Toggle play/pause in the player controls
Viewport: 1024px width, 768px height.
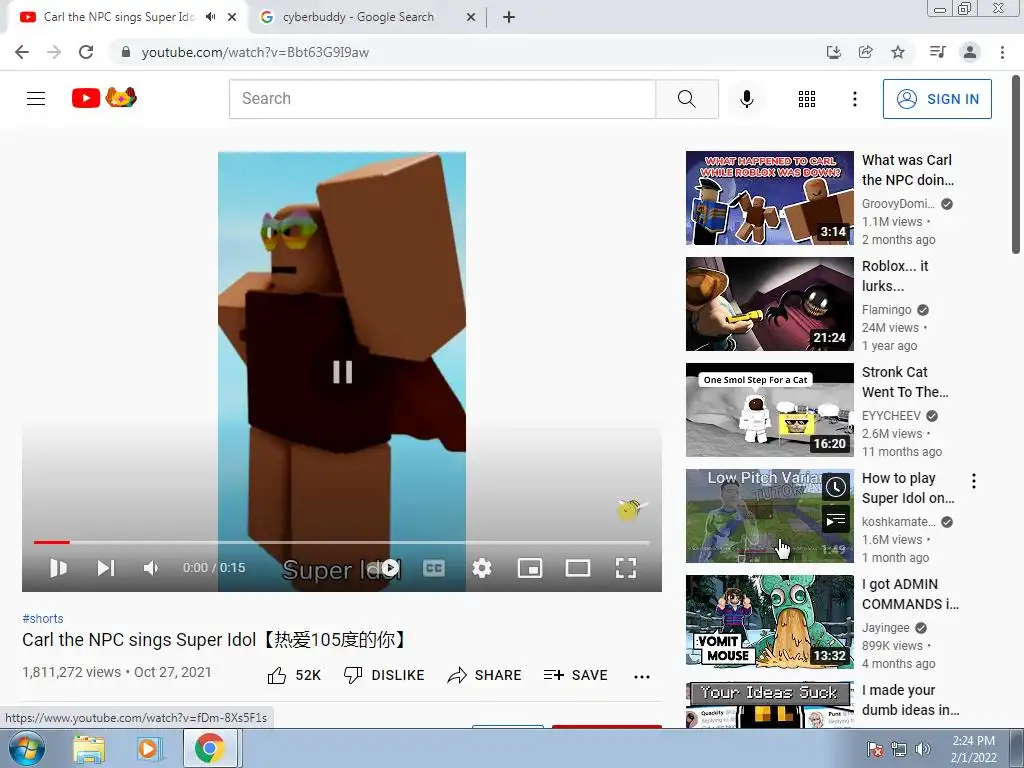pyautogui.click(x=59, y=568)
